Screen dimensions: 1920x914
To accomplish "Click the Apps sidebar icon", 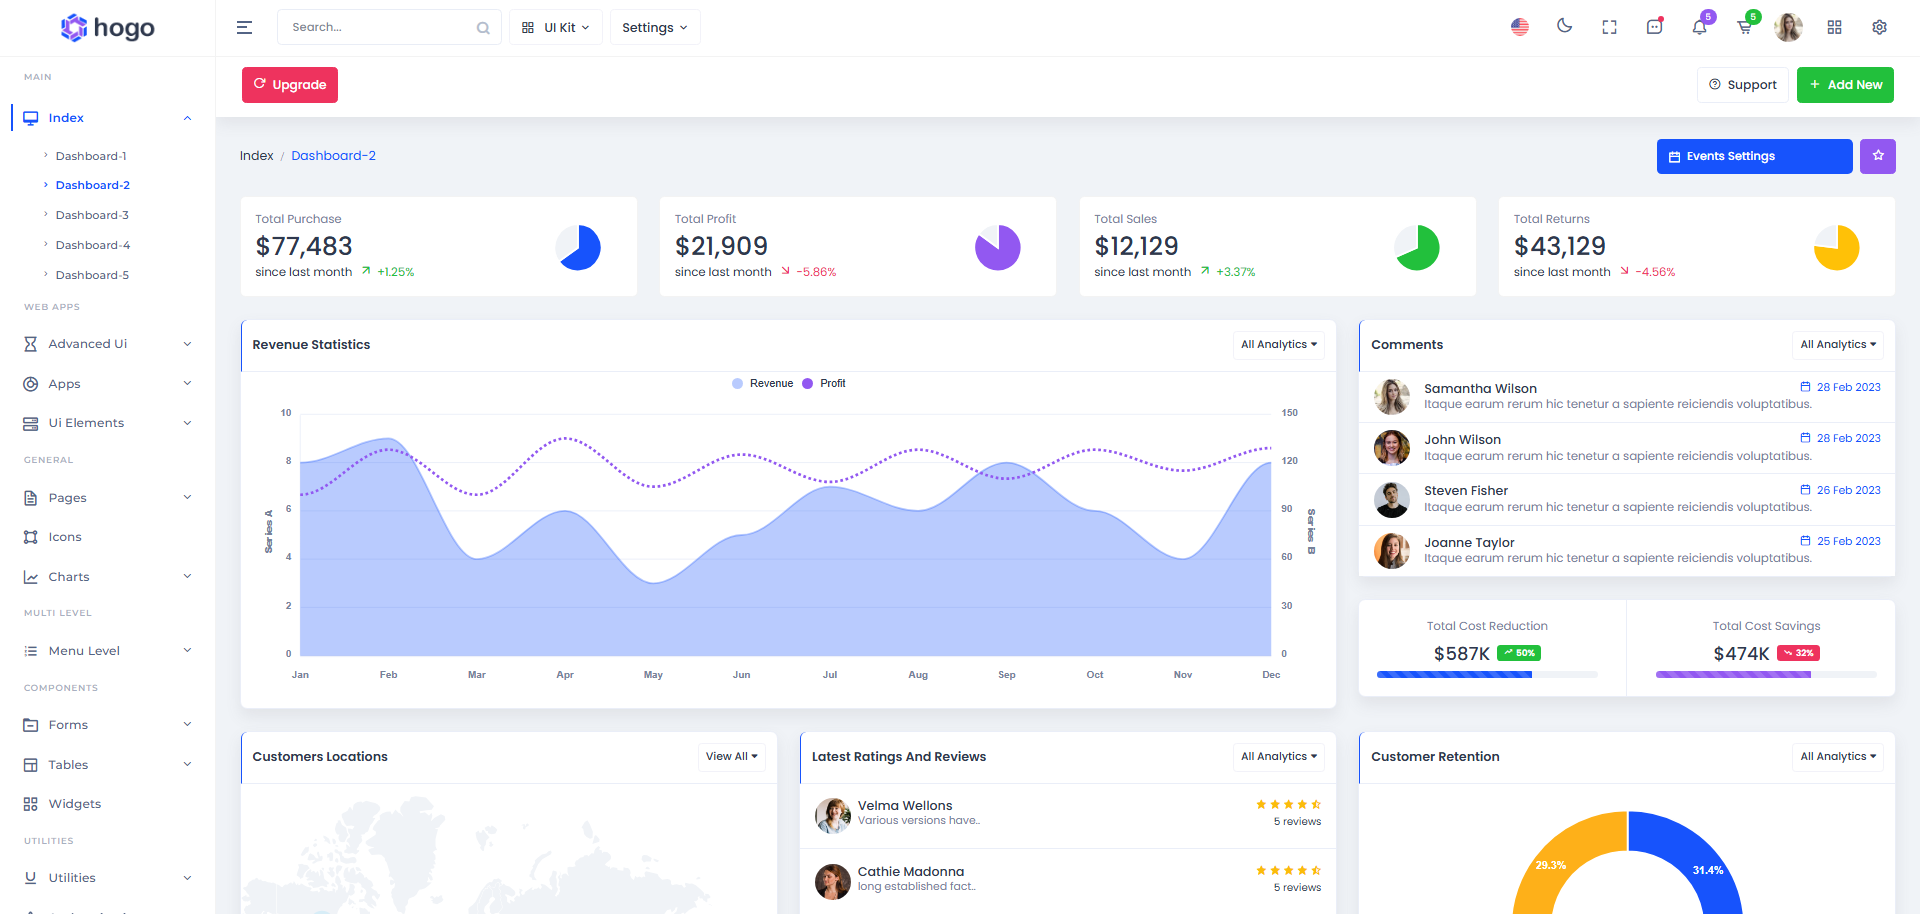I will coord(31,384).
